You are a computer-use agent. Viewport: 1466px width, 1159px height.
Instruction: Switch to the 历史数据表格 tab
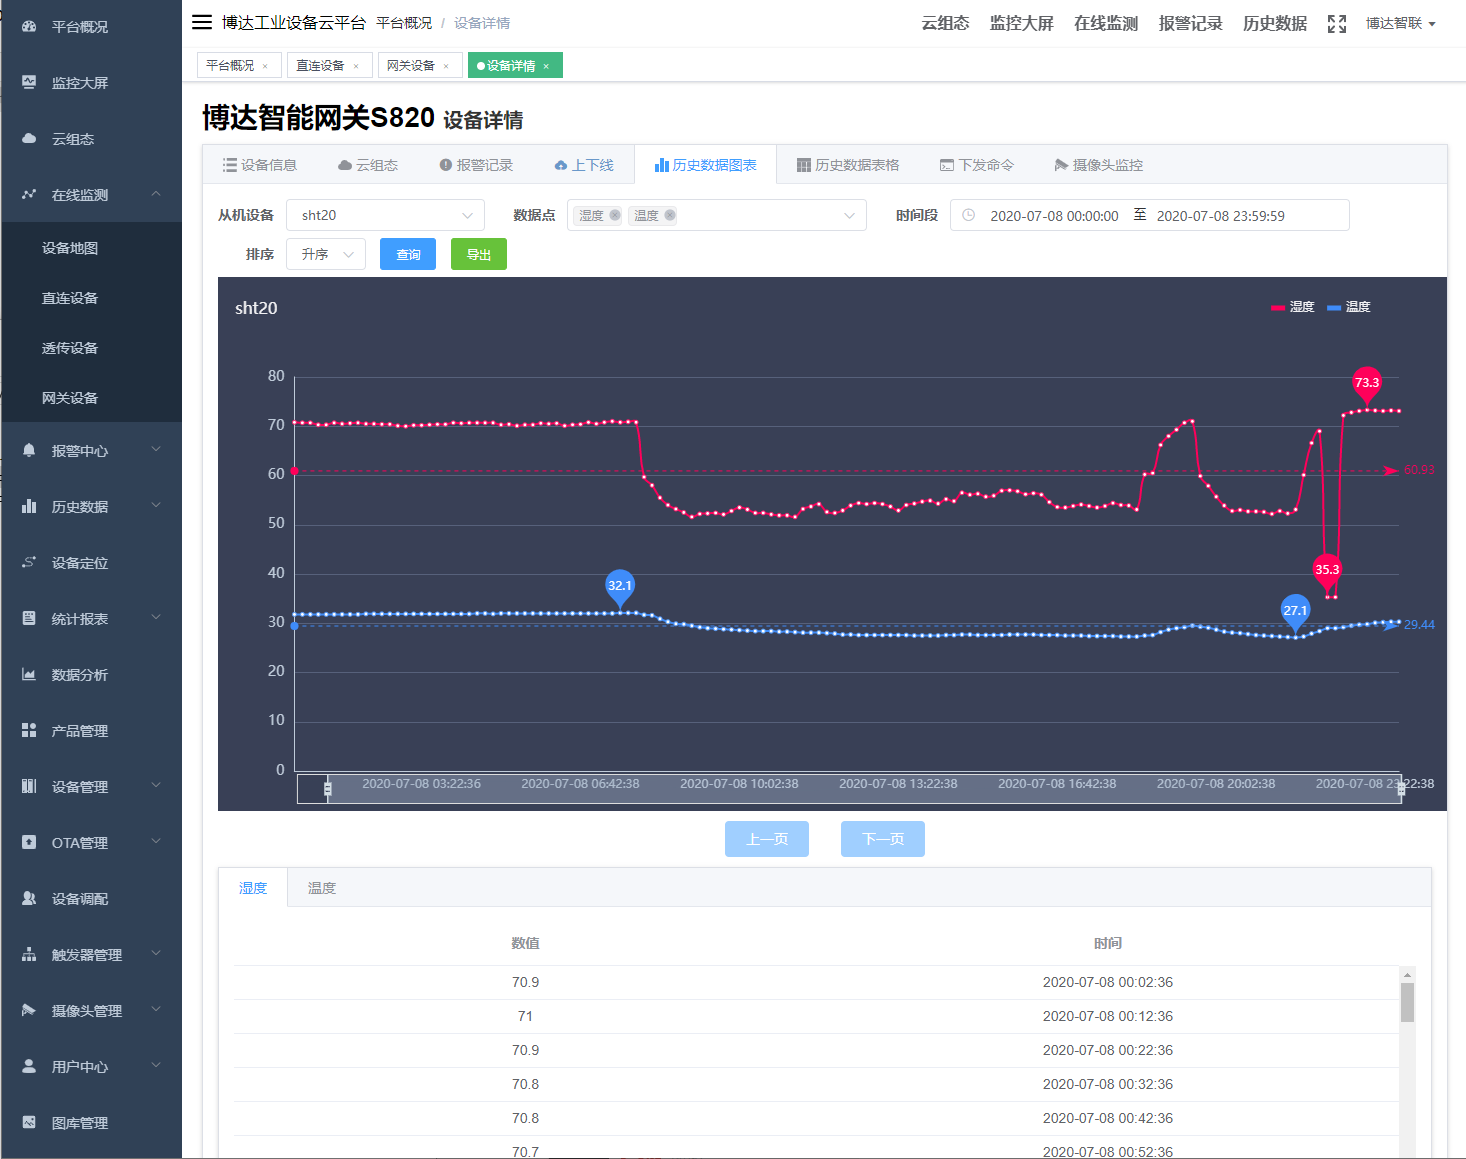tap(848, 165)
